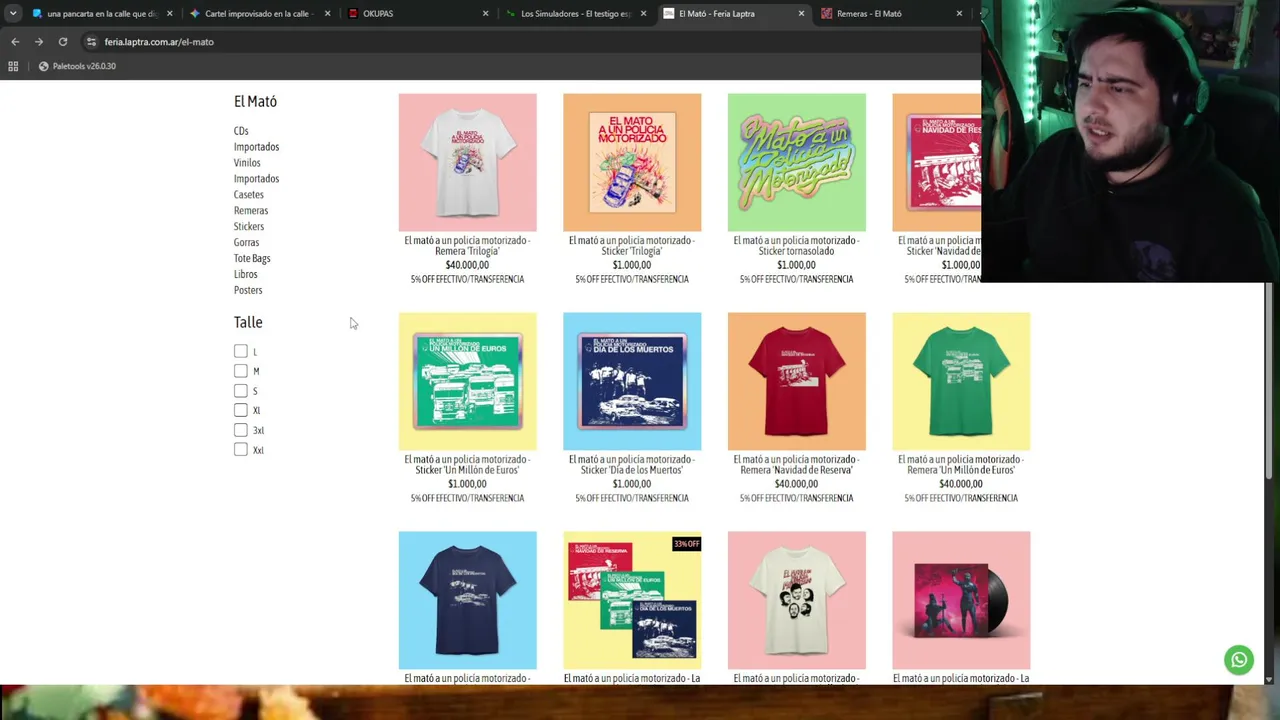
Task: Go forward in browser history
Action: (39, 42)
